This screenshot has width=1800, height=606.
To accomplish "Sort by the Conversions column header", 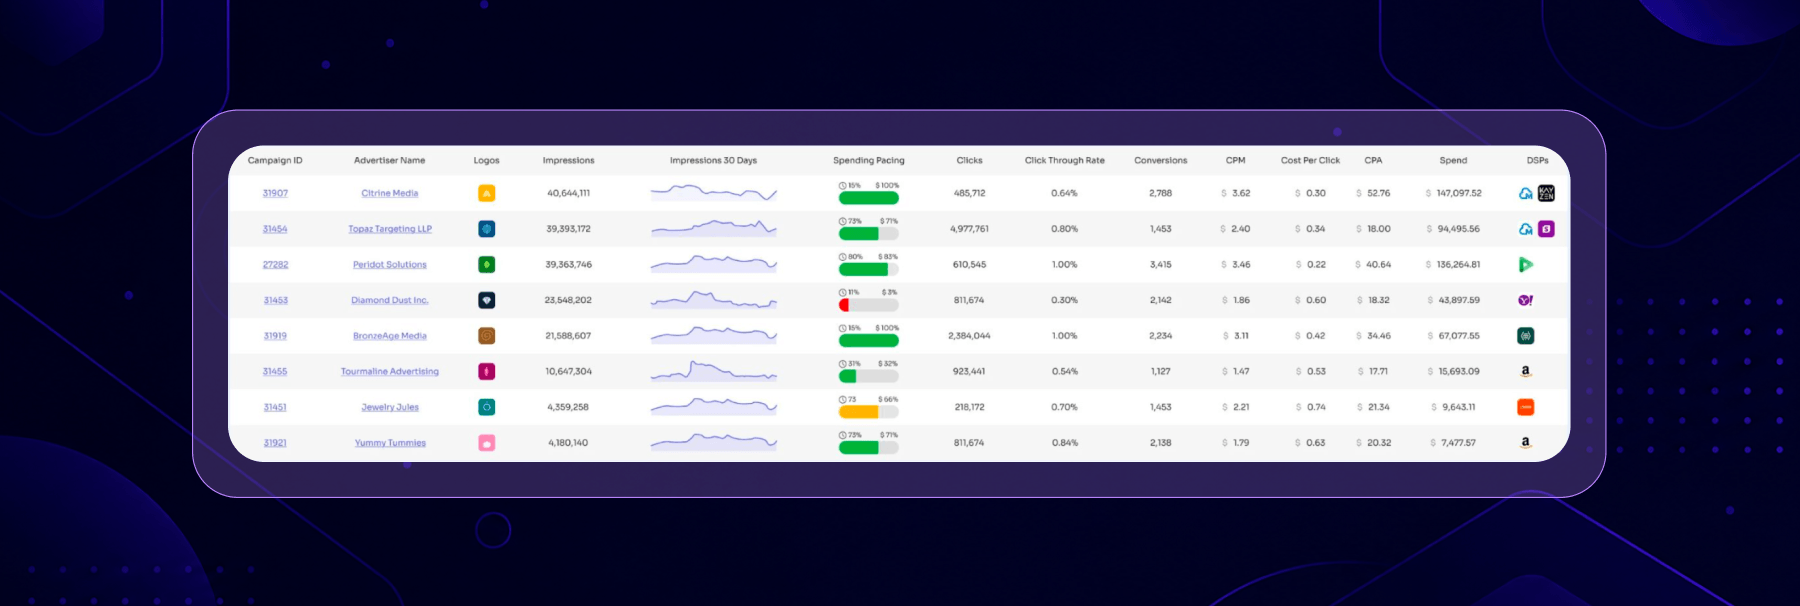I will (1161, 160).
